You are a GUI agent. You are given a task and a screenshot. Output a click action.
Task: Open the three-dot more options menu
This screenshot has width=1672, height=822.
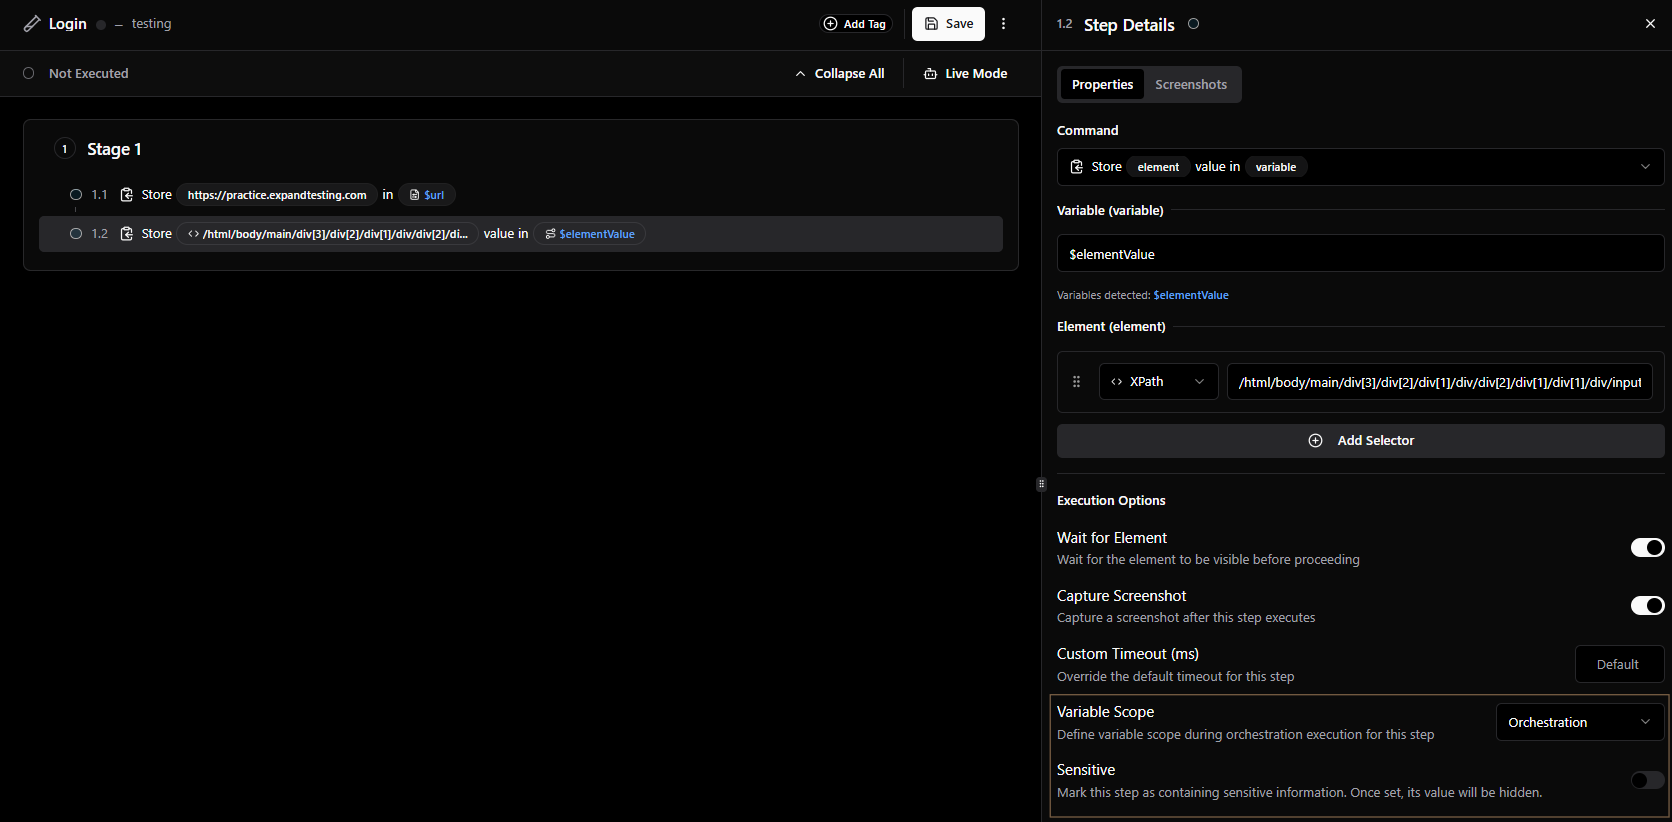point(1003,24)
